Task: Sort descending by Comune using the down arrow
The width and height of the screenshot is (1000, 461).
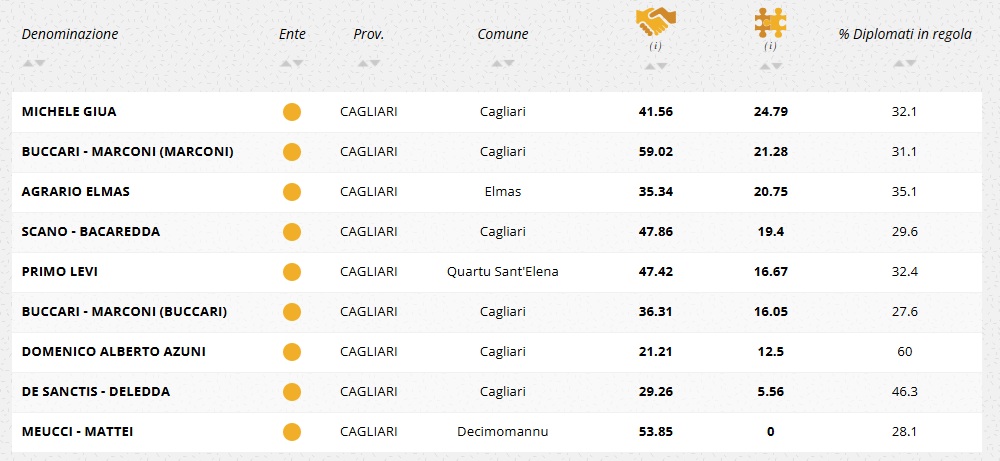Action: [509, 64]
